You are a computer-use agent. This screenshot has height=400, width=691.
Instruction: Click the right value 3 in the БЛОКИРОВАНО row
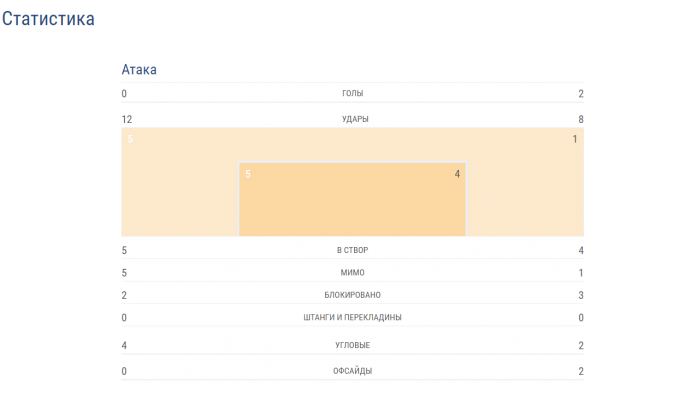click(580, 295)
